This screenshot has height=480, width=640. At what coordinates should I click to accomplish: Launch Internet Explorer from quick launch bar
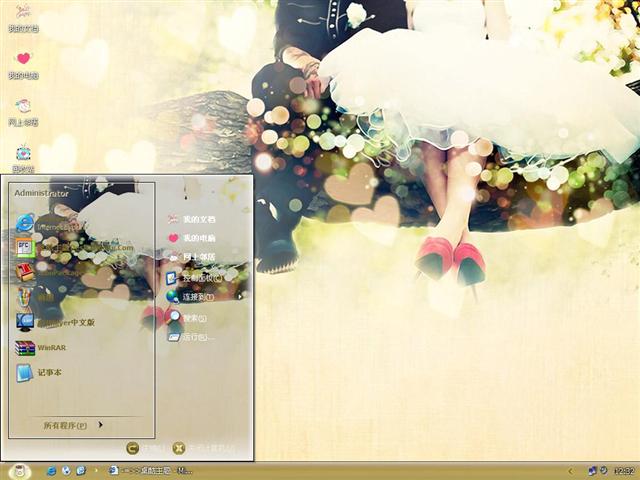51,471
